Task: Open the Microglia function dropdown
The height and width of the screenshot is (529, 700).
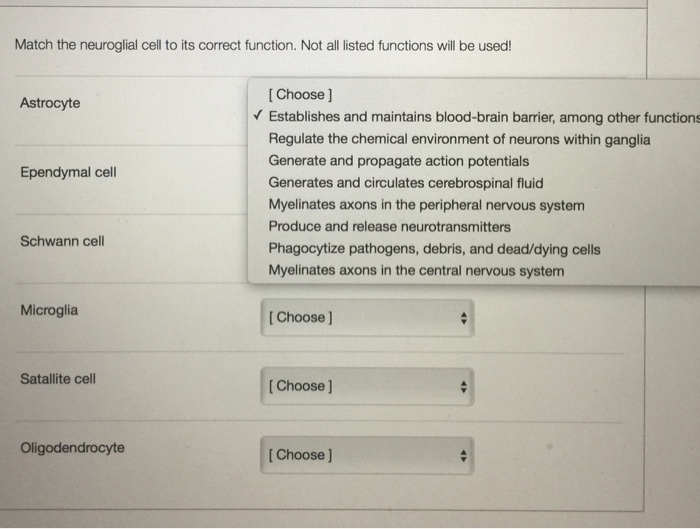Action: 366,318
